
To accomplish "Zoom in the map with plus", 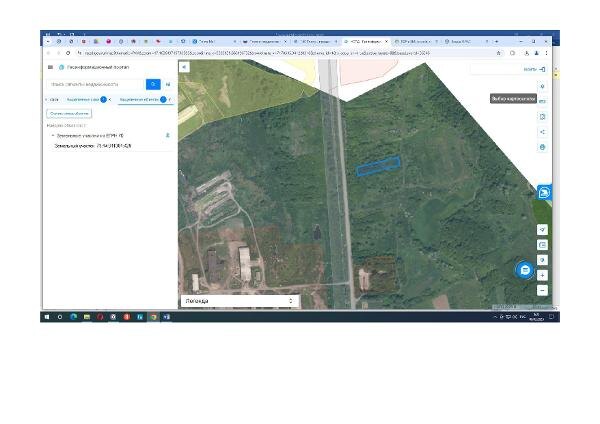I will (542, 275).
